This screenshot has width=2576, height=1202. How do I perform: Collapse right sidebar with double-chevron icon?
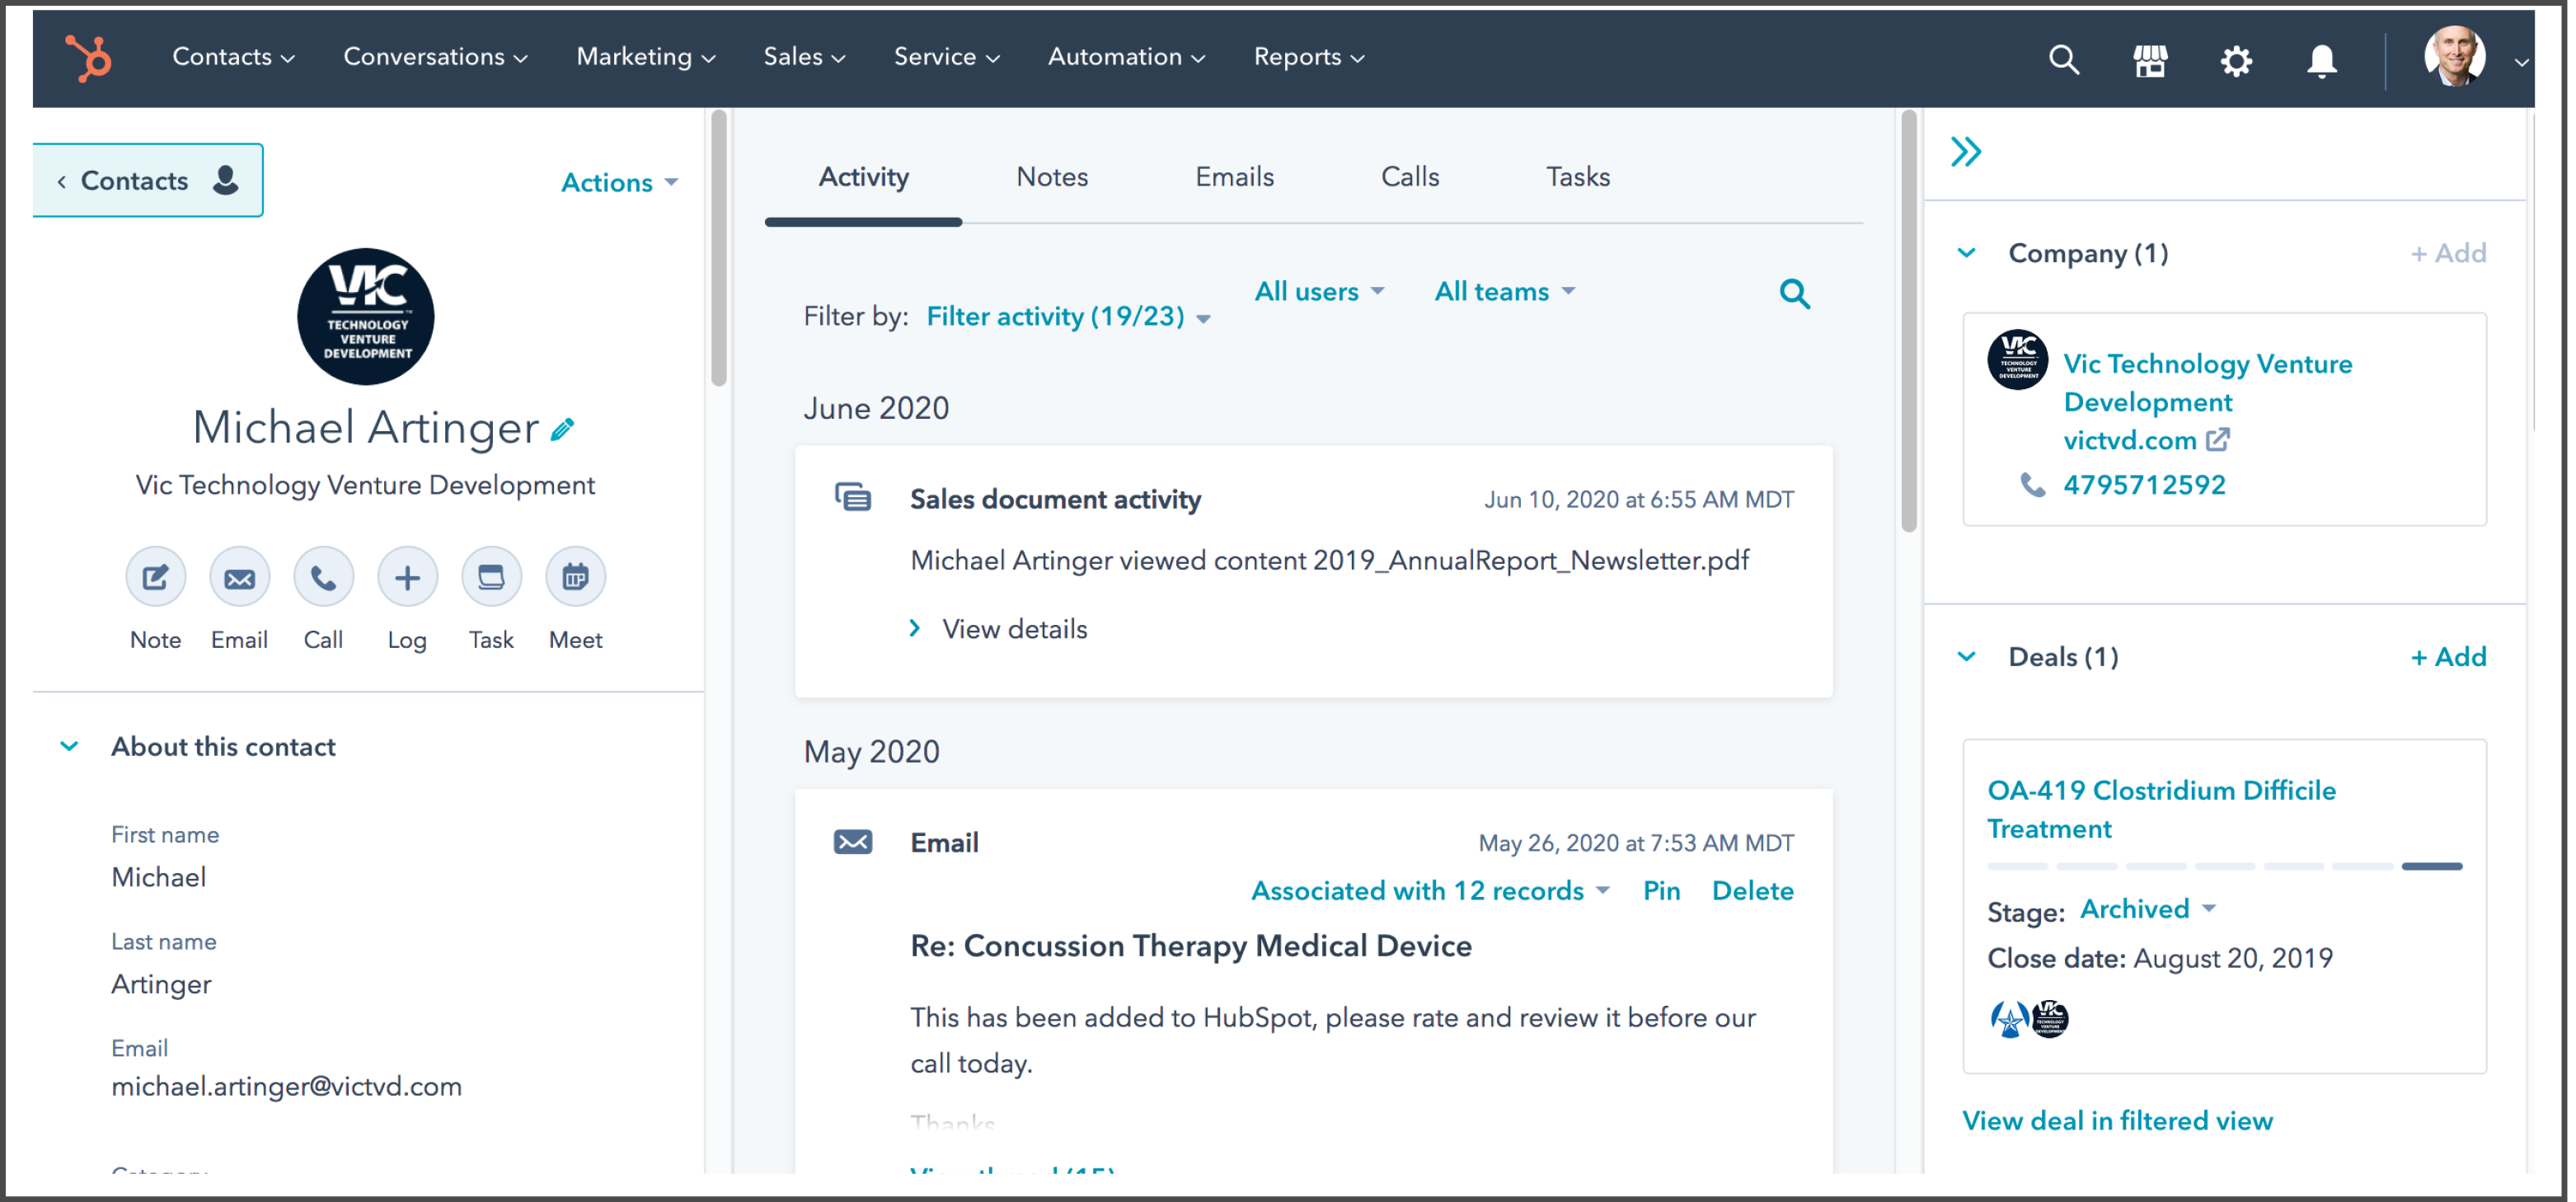coord(1965,152)
